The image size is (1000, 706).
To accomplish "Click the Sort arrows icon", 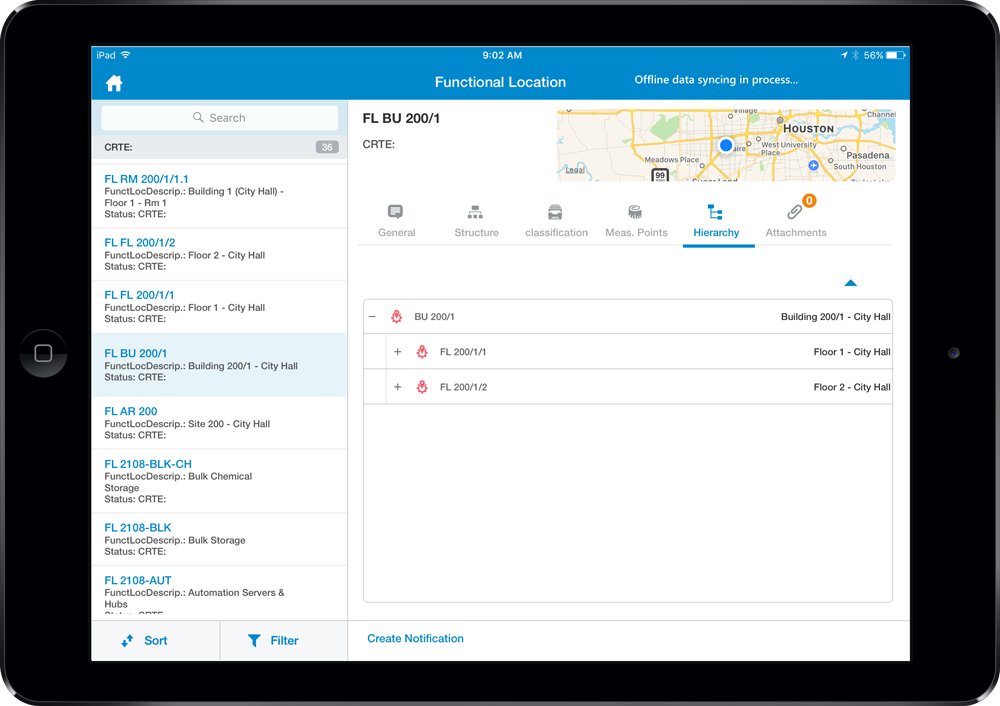I will pos(128,640).
